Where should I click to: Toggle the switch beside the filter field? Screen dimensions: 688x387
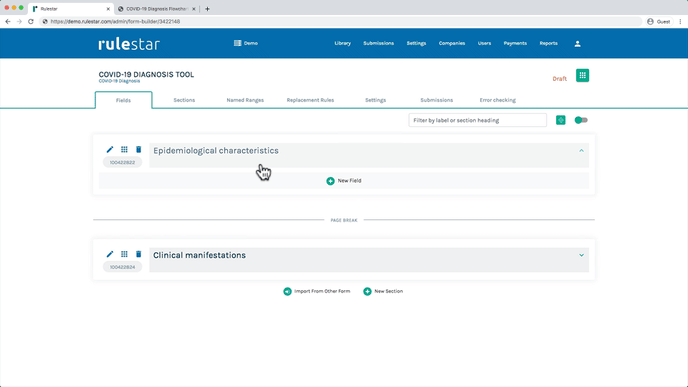point(581,120)
